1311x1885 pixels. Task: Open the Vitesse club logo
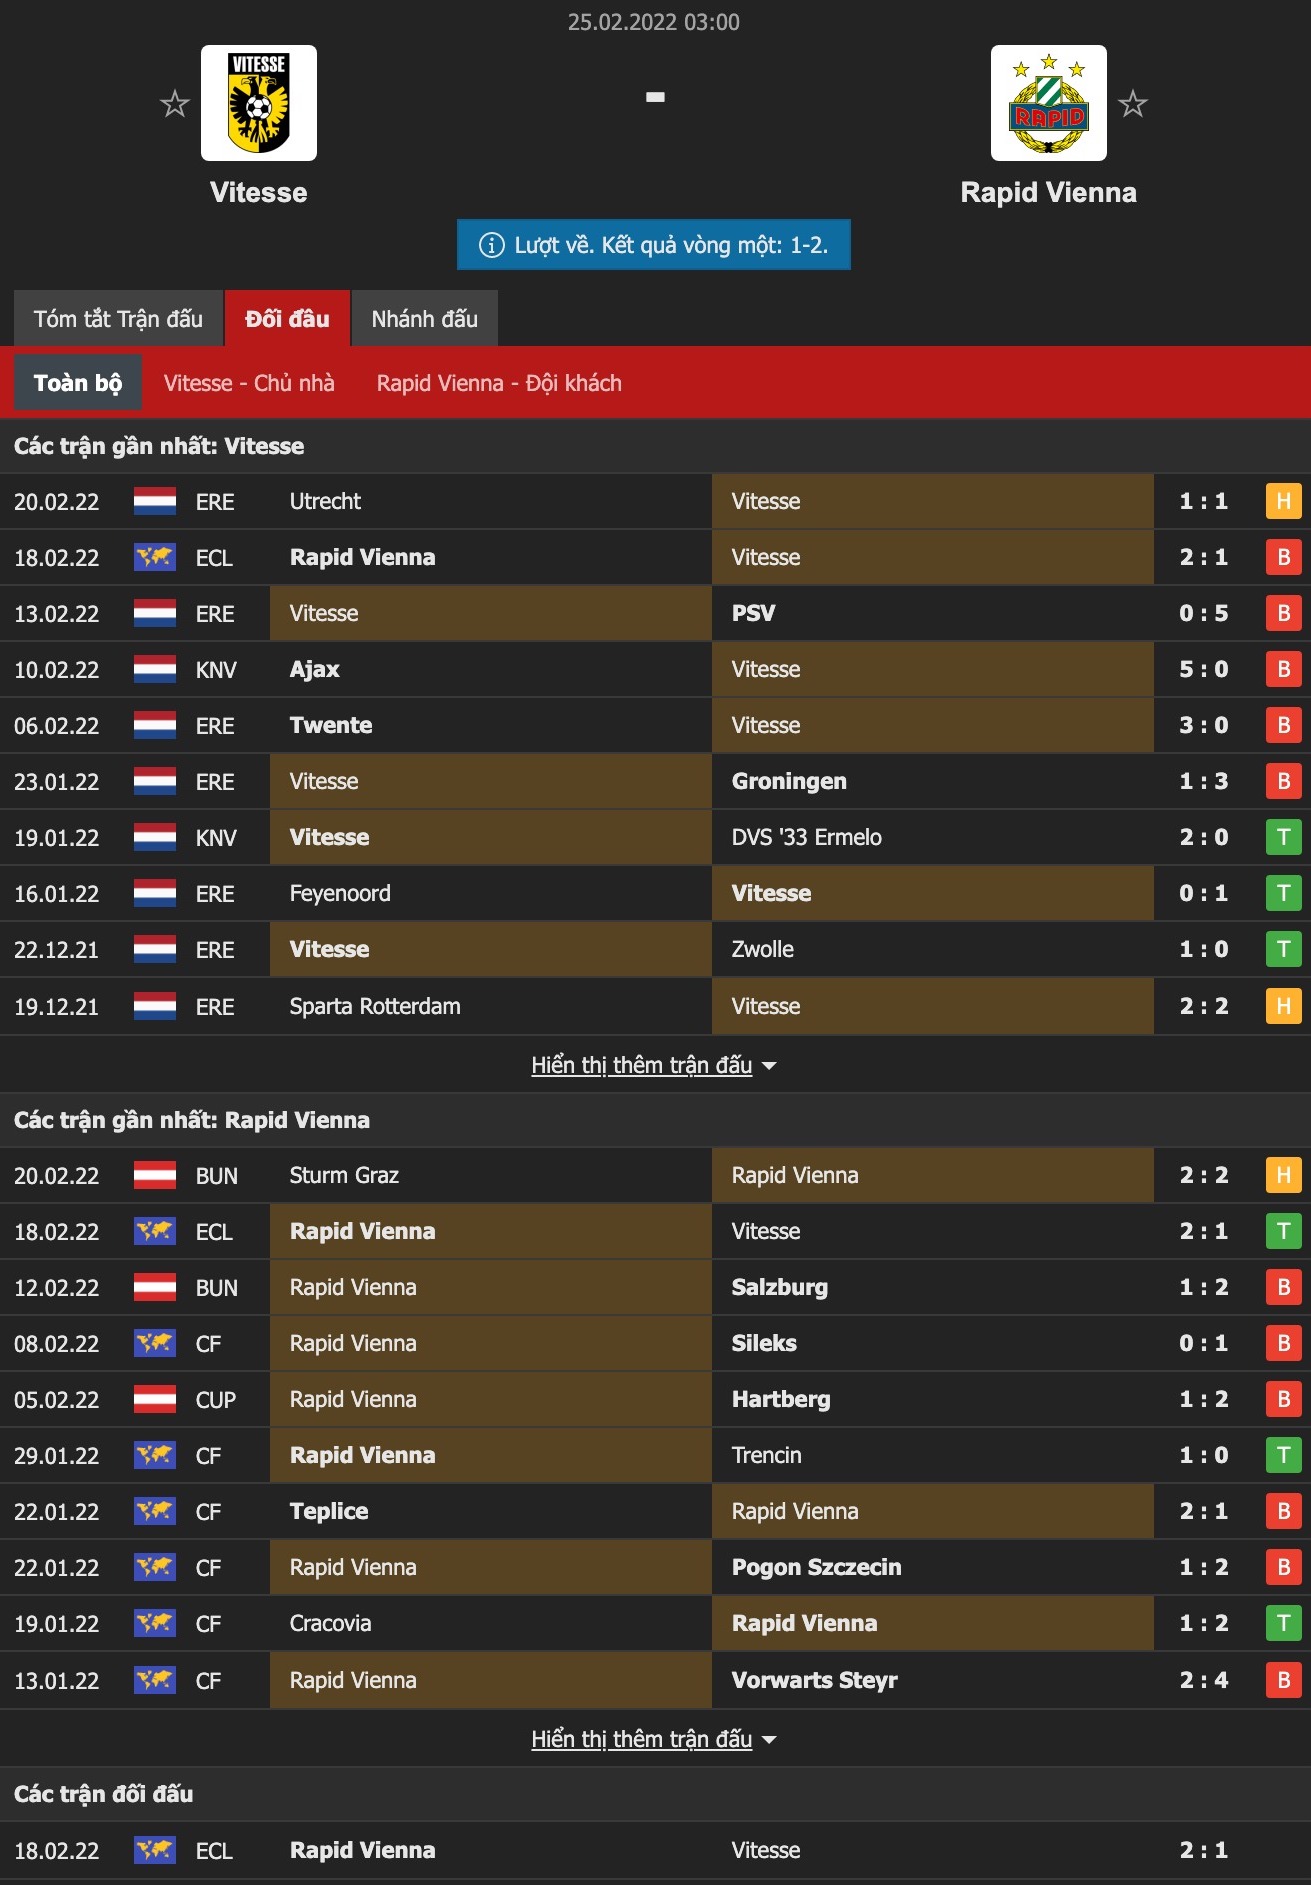tap(259, 103)
